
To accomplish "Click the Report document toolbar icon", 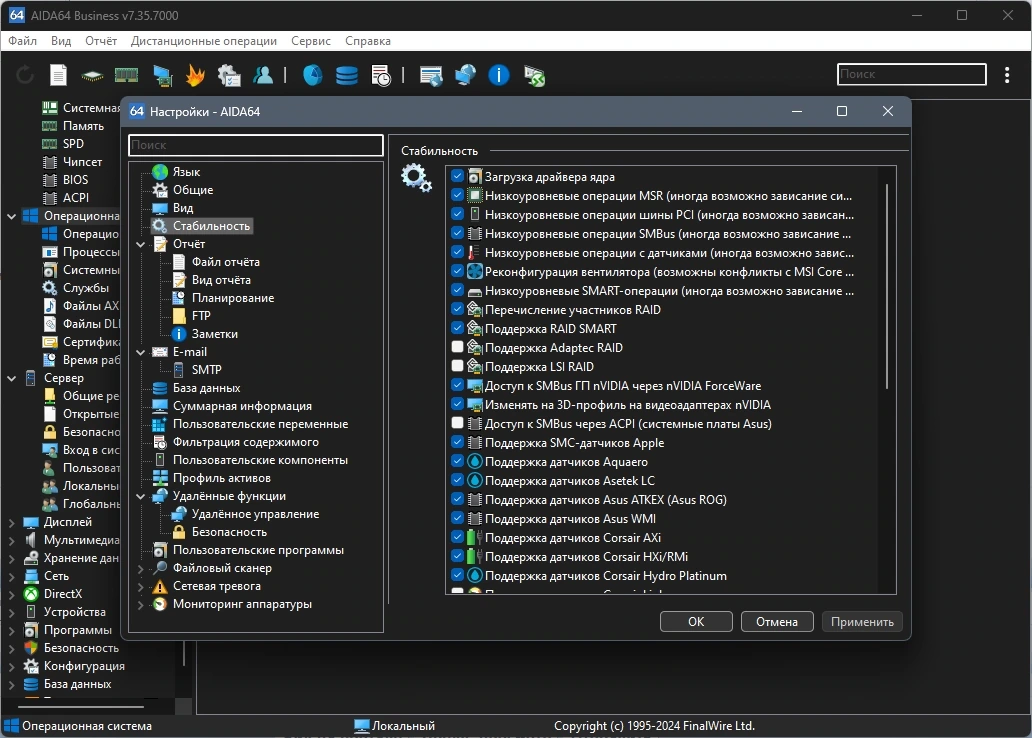I will pyautogui.click(x=59, y=75).
